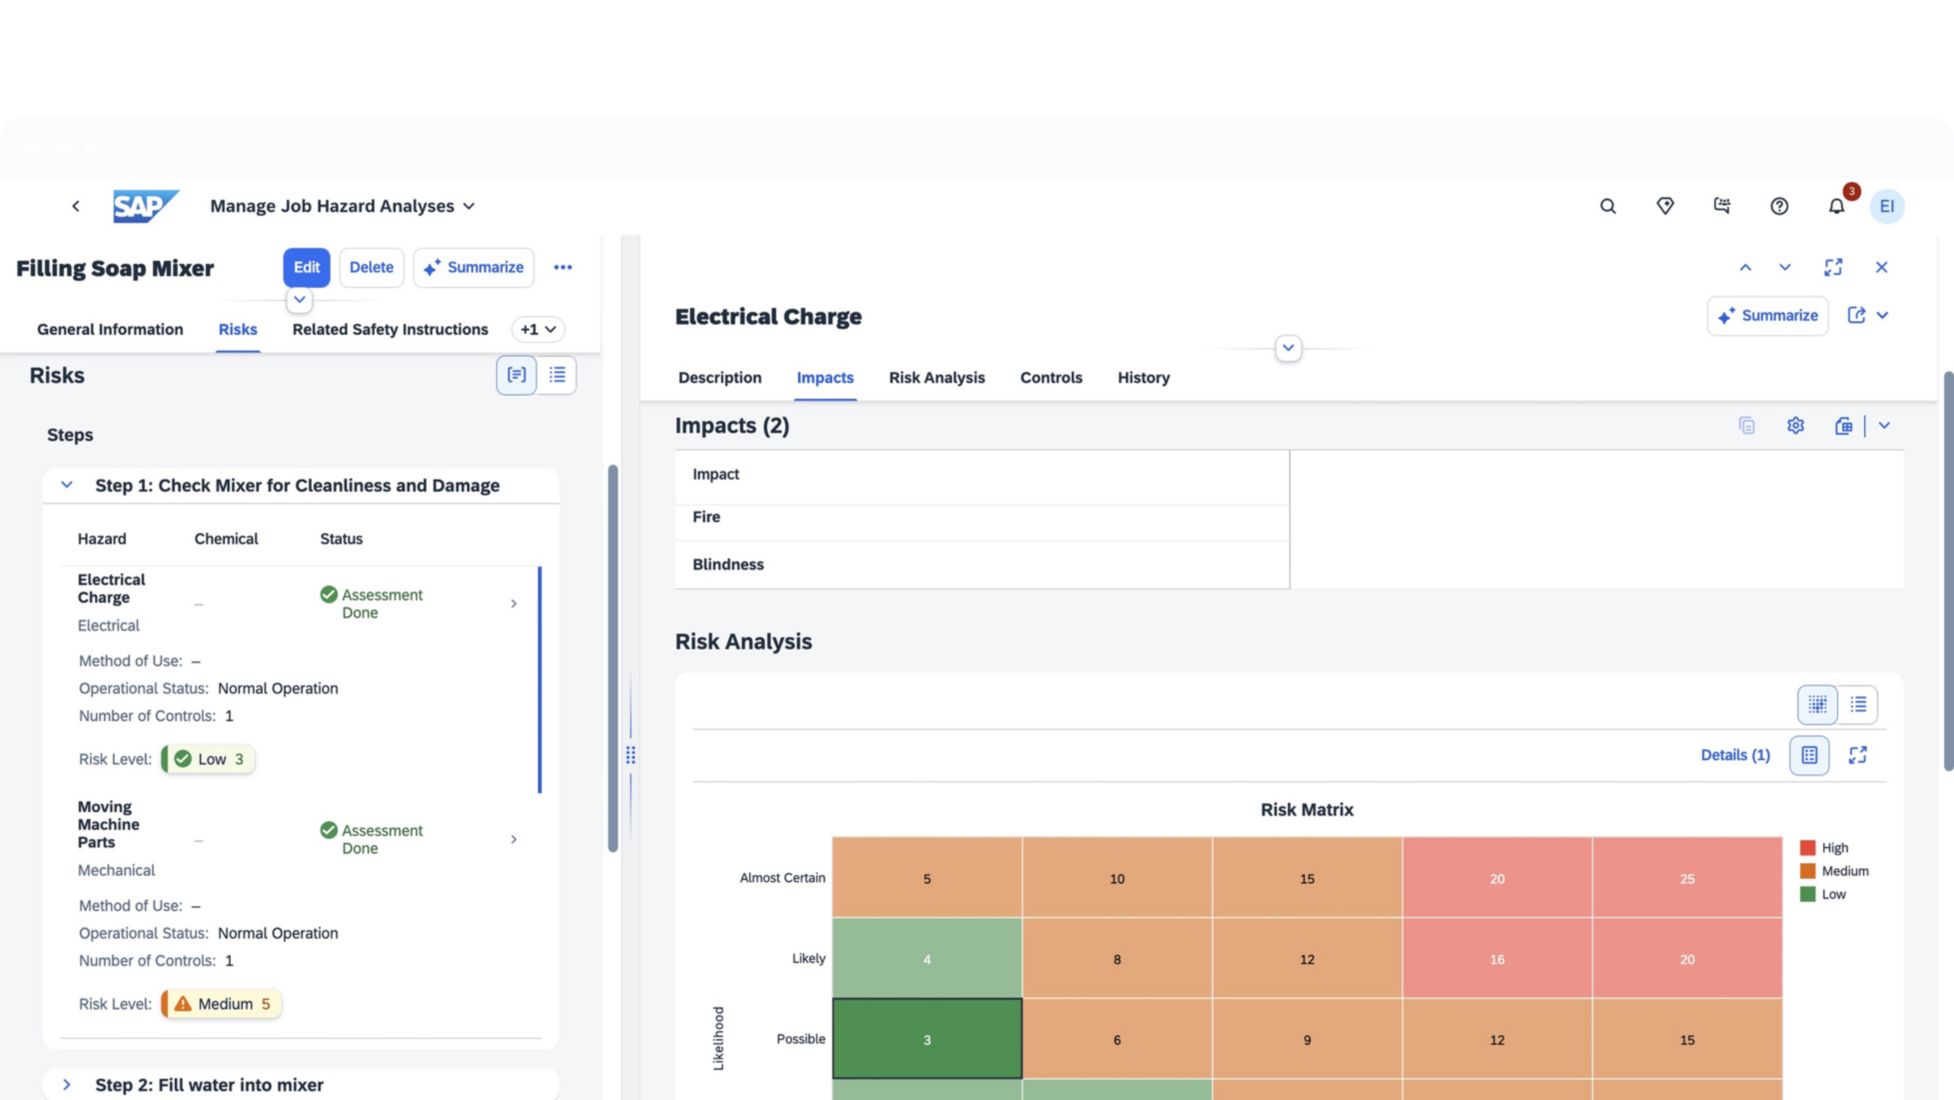
Task: Expand Step 2: Fill water into mixer
Action: (67, 1085)
